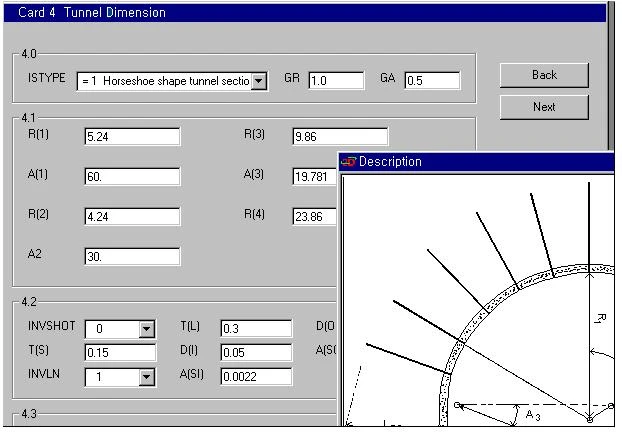Click the R(4) field showing 23.86
Screen dimensions: 622x433
(315, 216)
